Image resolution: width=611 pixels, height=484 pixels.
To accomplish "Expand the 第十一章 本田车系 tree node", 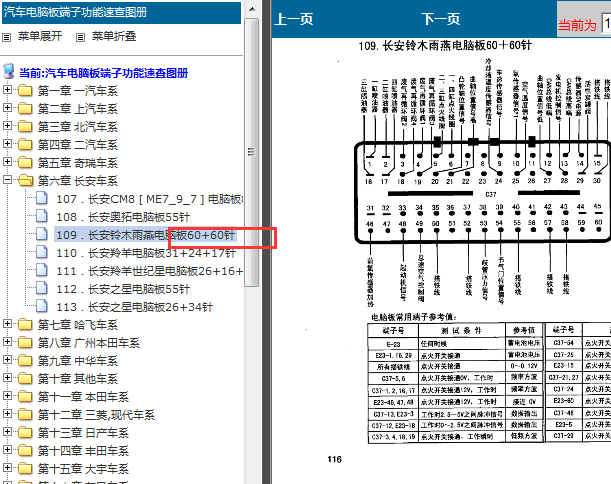I will [x=7, y=395].
